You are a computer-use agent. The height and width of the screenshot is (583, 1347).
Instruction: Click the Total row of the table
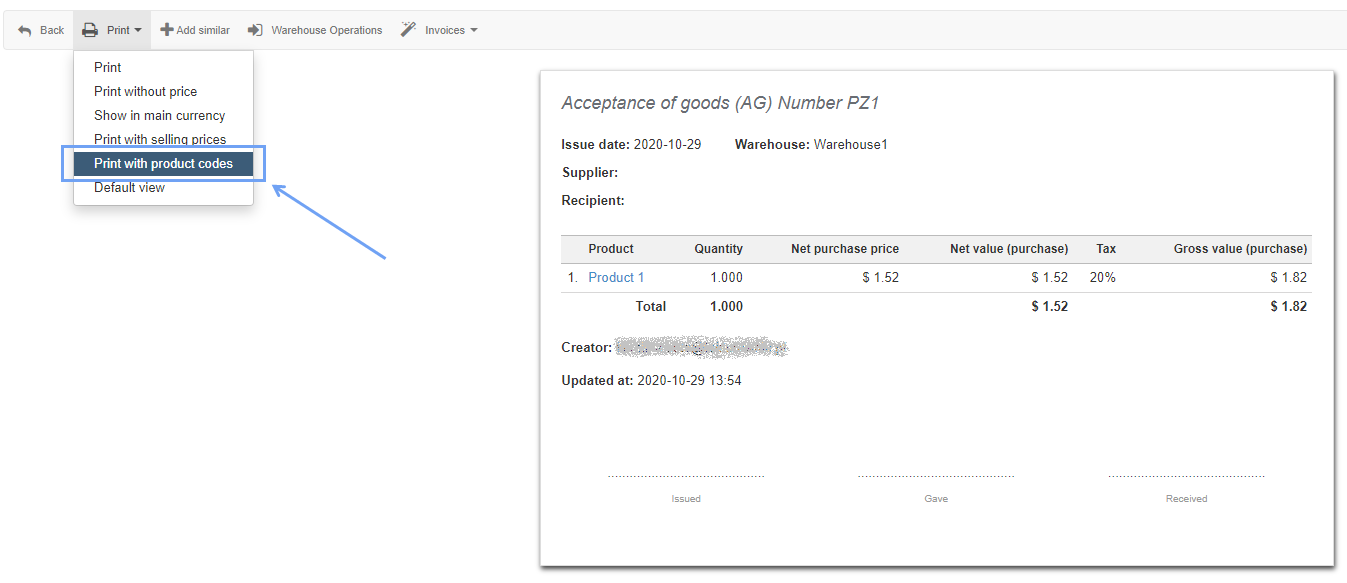(x=650, y=306)
